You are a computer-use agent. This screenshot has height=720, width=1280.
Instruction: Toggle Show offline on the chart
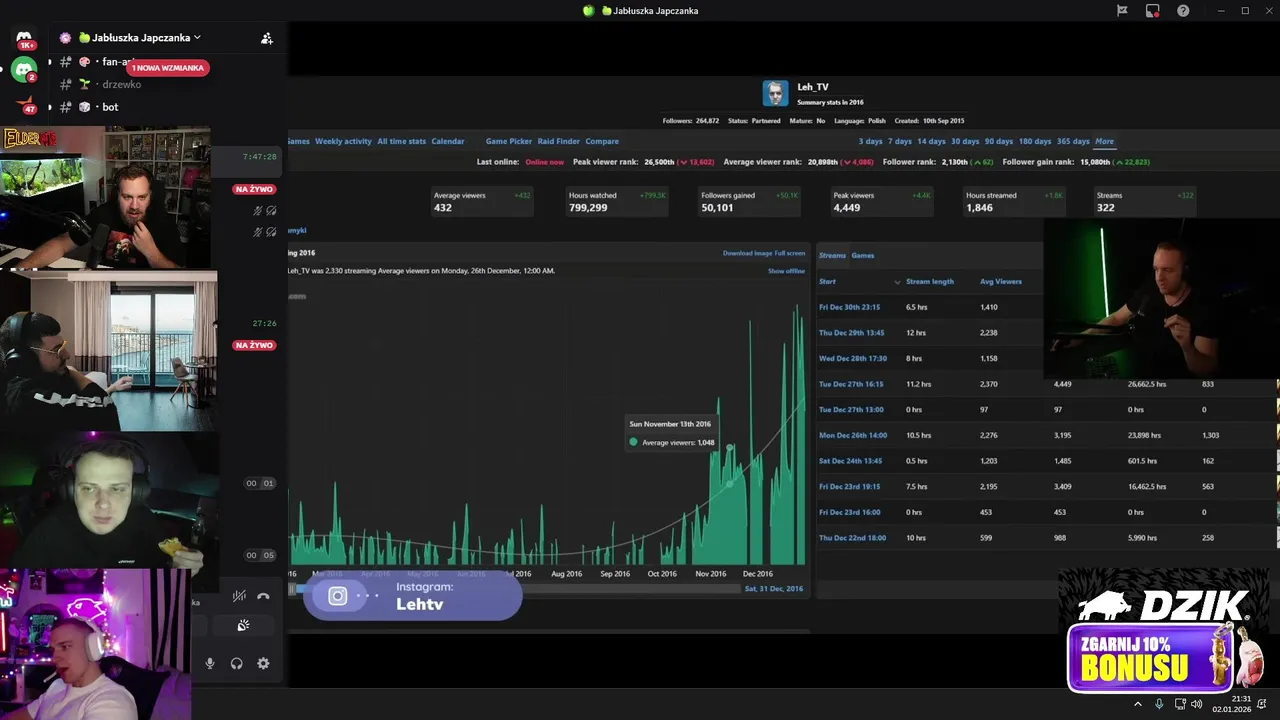pos(786,271)
